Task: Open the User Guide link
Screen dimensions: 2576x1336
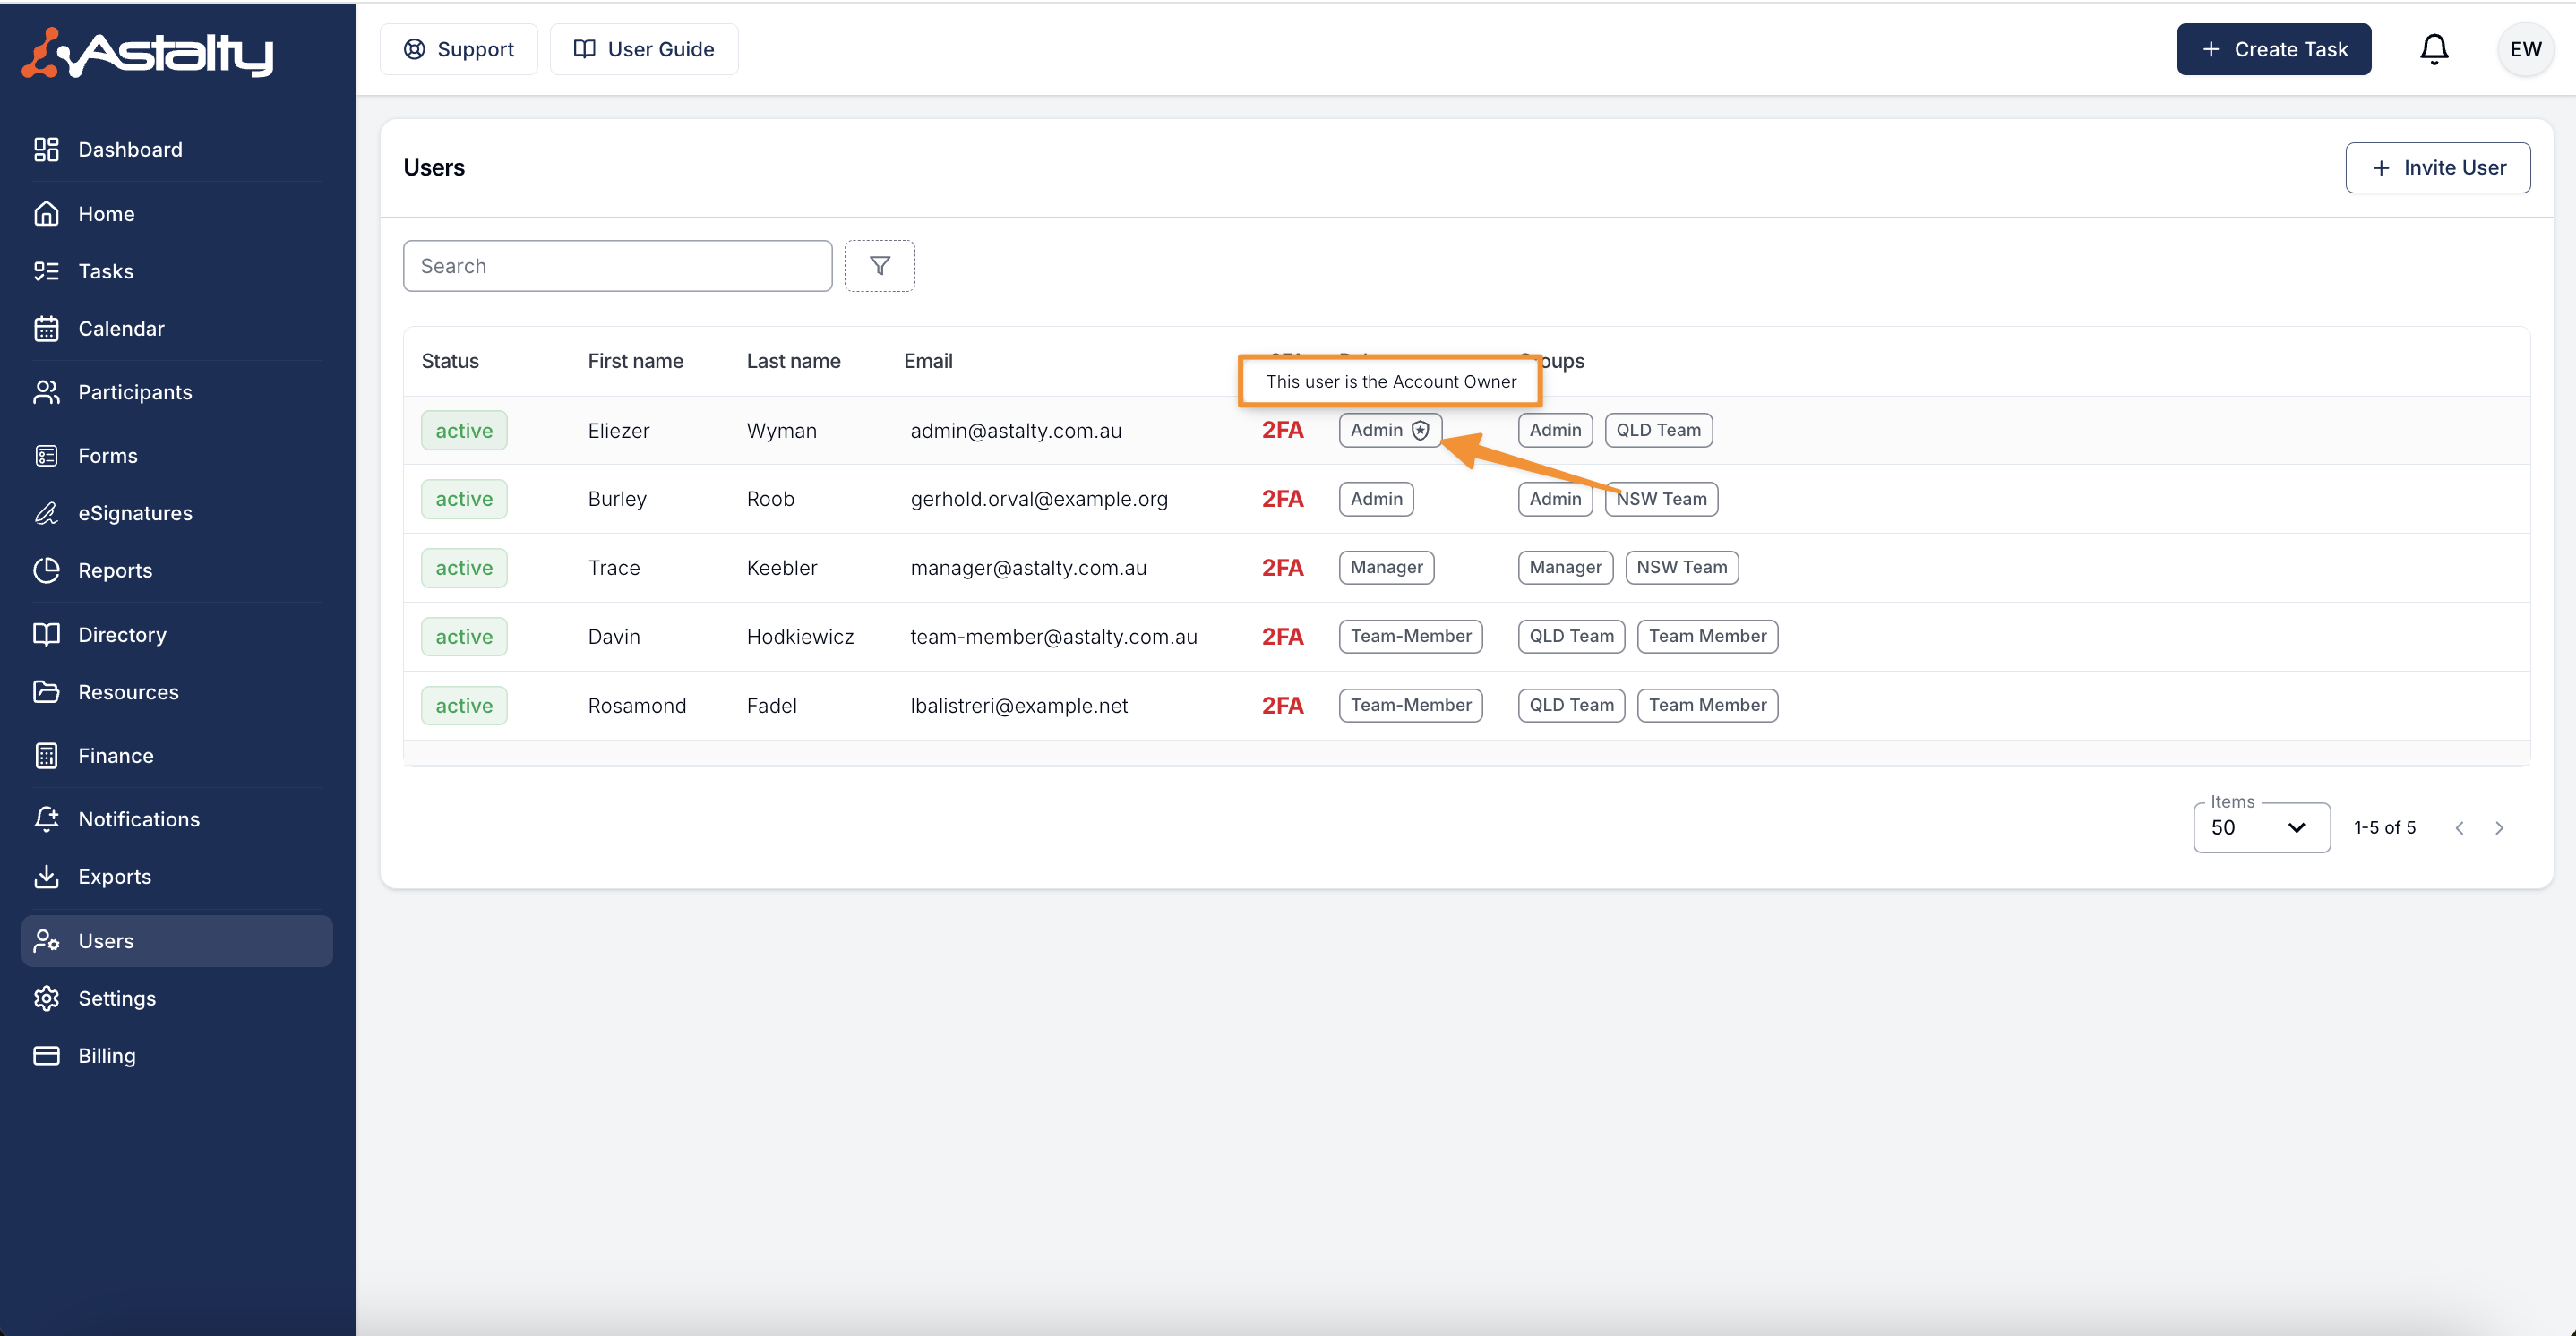Action: pyautogui.click(x=643, y=49)
